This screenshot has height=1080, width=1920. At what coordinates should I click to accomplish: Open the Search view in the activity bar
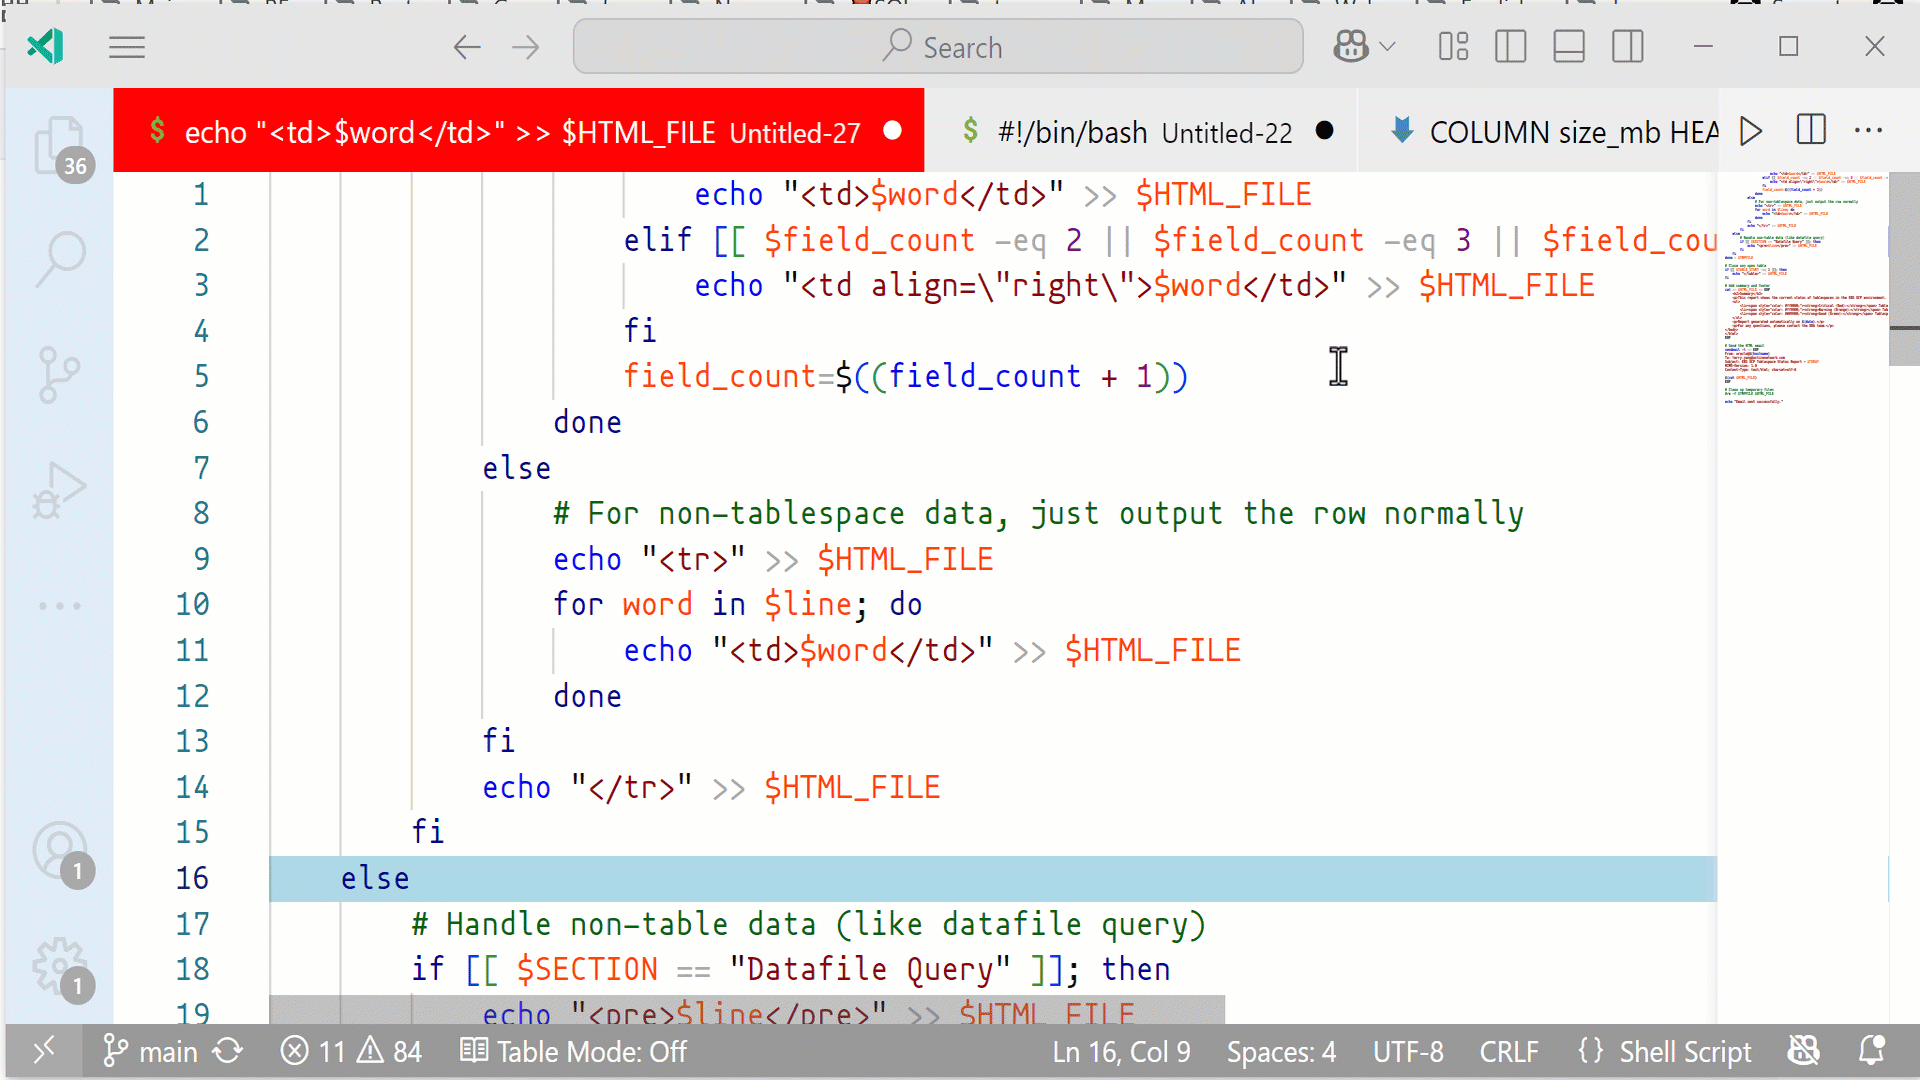60,258
